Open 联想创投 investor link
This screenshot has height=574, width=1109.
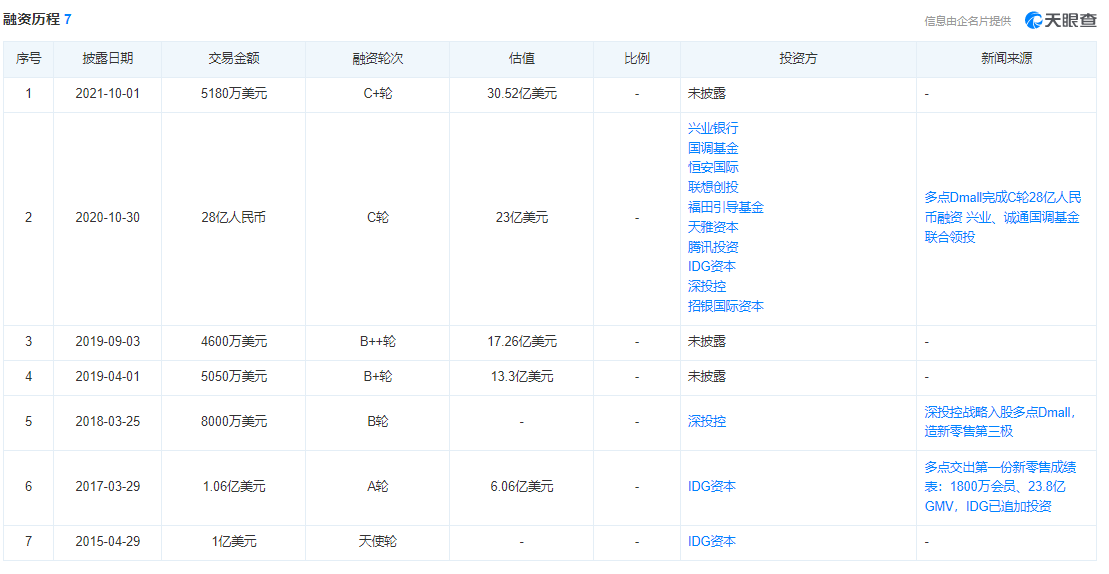(713, 187)
